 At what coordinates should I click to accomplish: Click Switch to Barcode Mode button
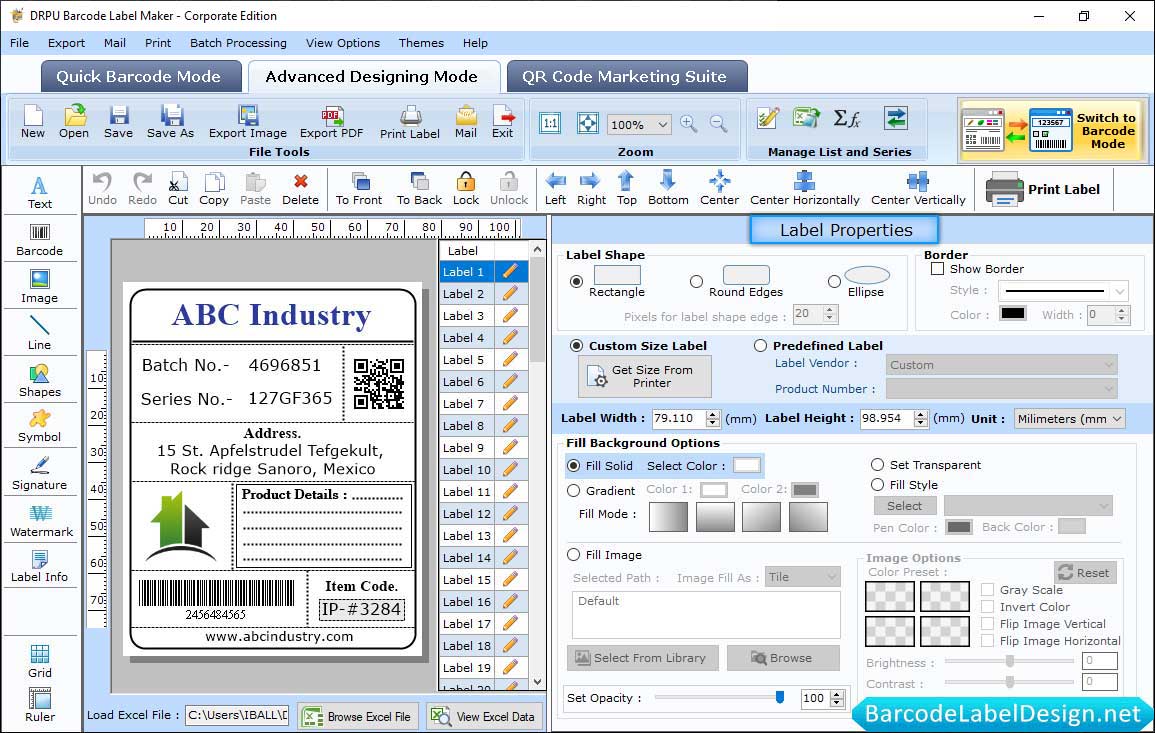click(x=1053, y=130)
